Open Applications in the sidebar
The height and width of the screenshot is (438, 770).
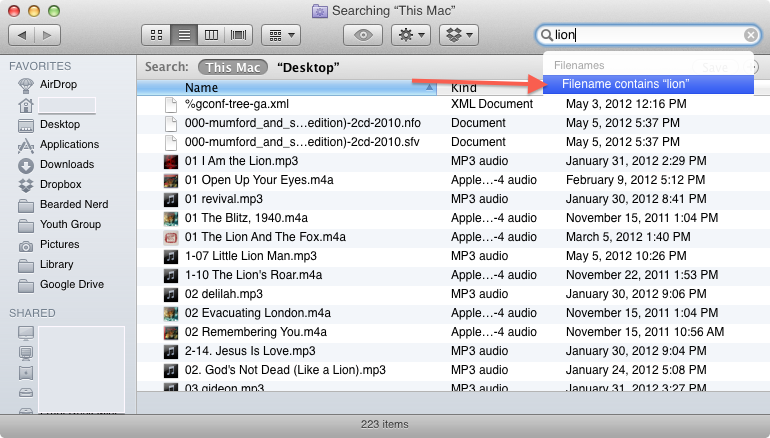(x=69, y=144)
